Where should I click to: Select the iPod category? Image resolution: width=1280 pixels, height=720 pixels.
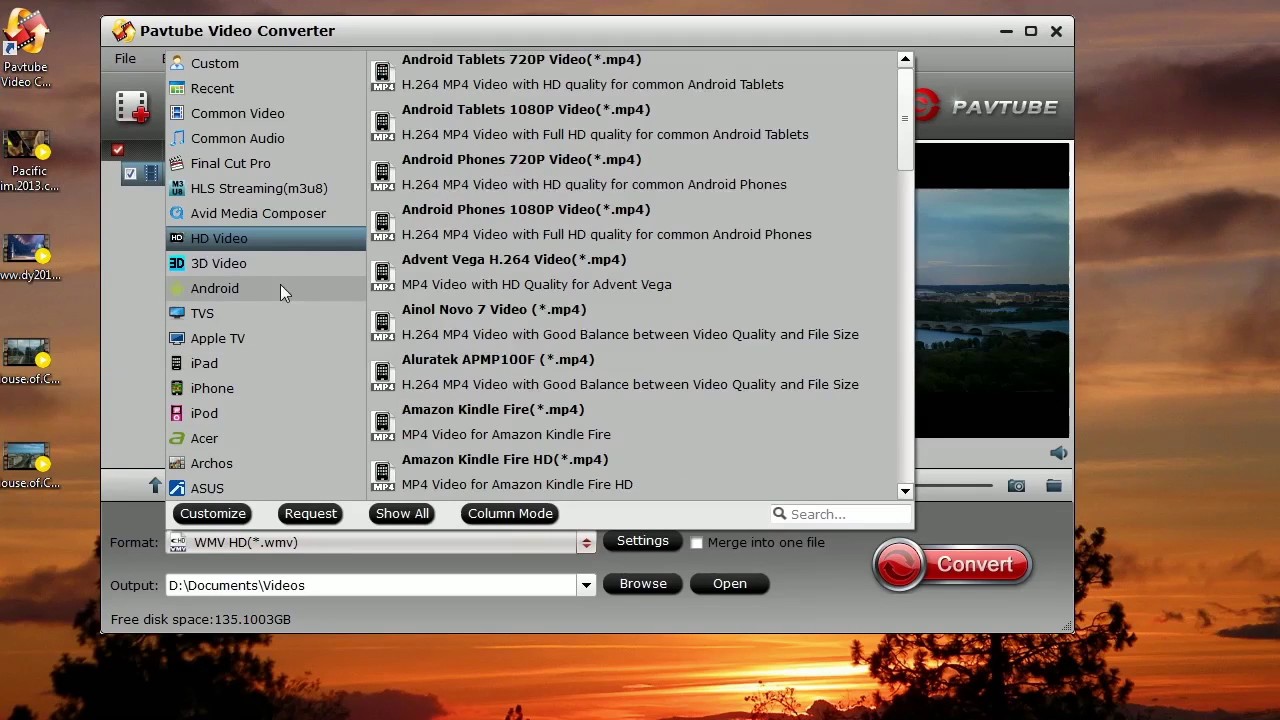[266, 413]
